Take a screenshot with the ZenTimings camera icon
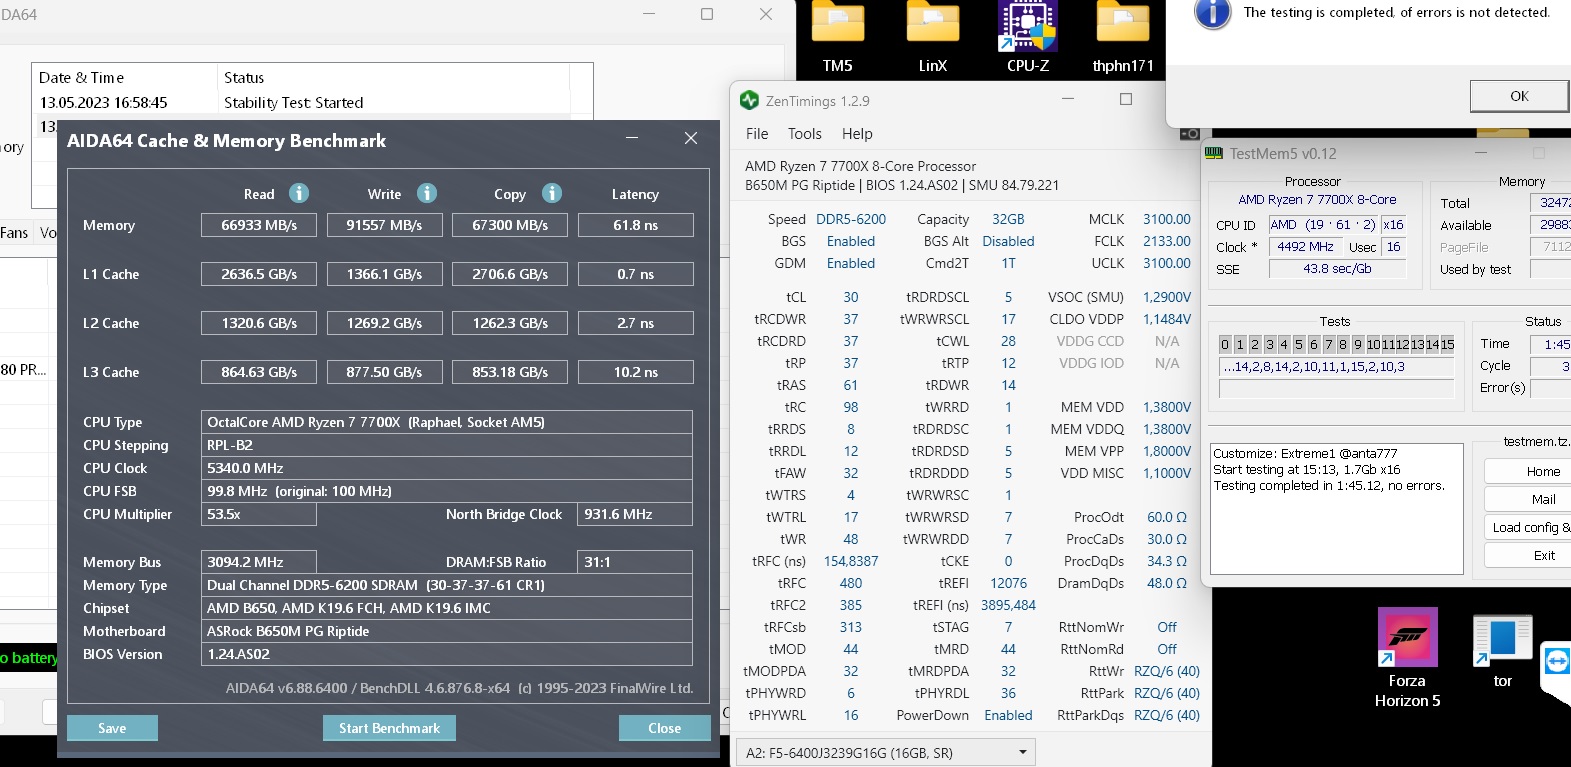 [1189, 133]
